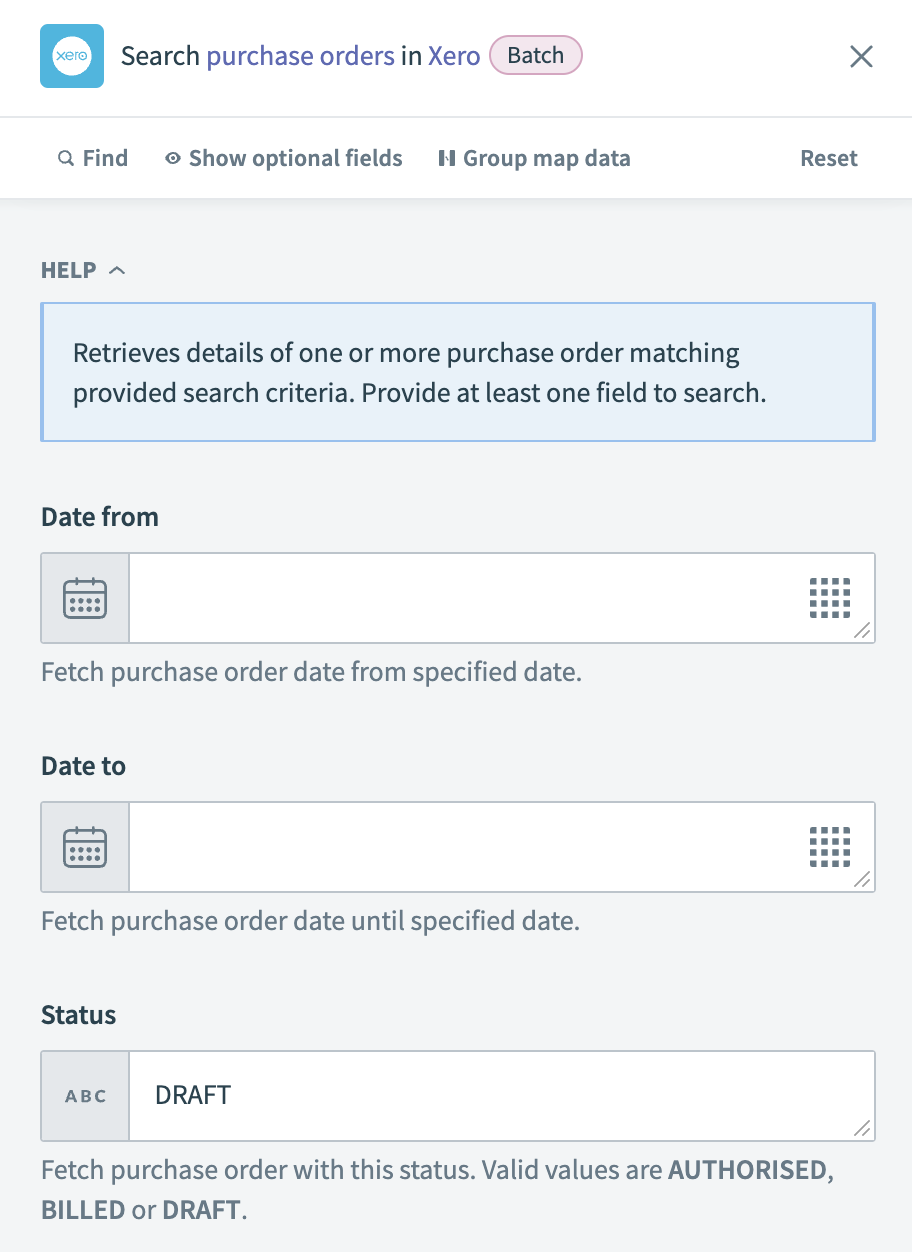Click the Batch badge in the header
912x1252 pixels.
point(536,56)
